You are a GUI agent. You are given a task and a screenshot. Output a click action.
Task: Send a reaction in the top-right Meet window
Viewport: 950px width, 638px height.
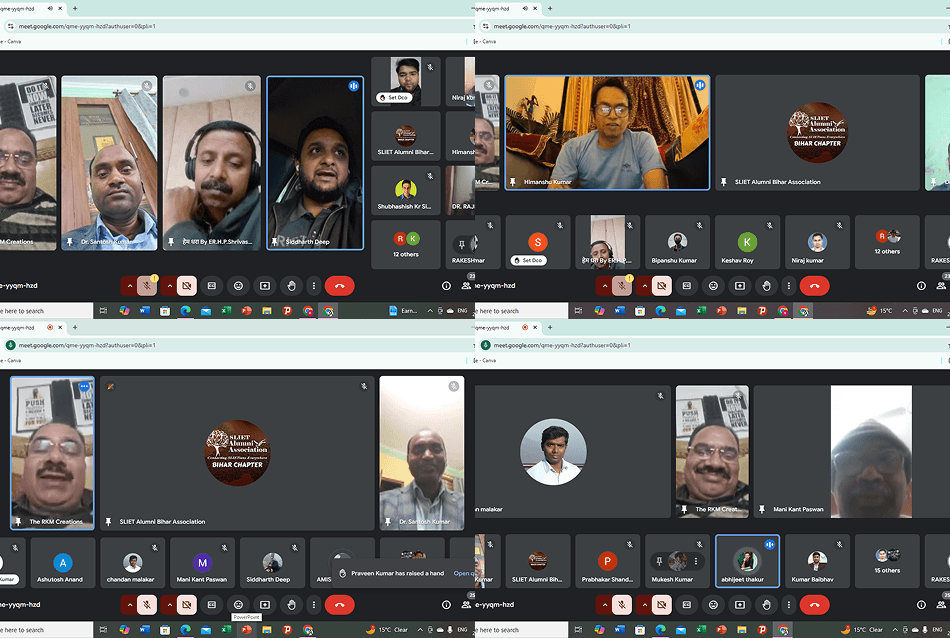pos(713,286)
